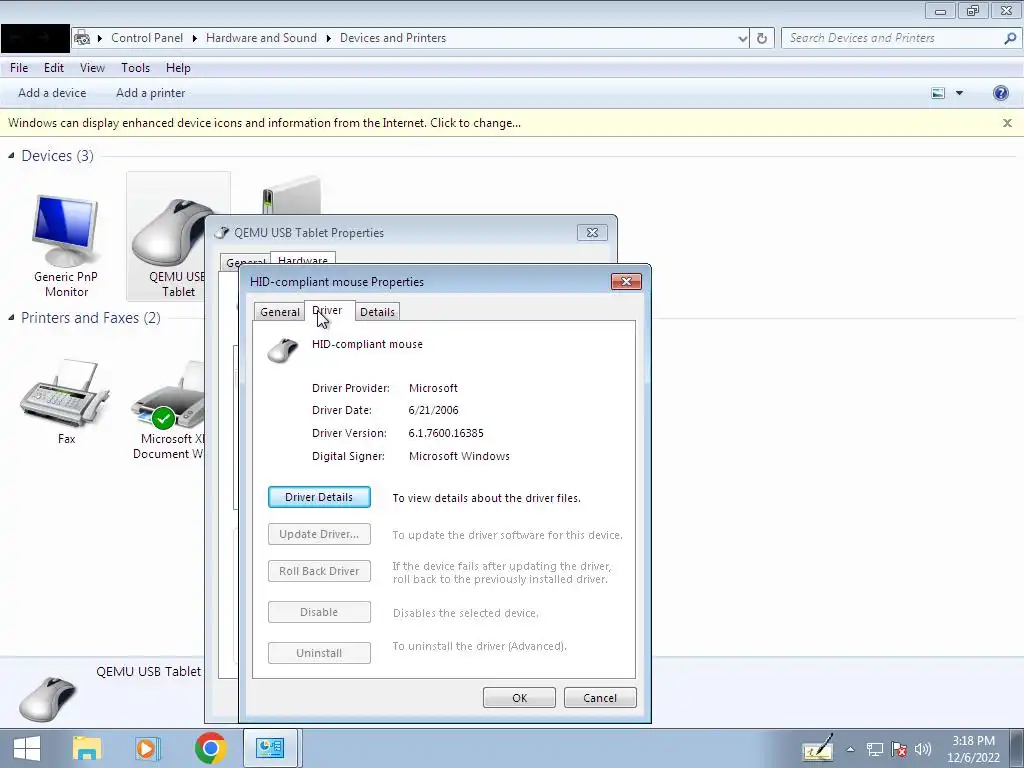Click the Disable button

pyautogui.click(x=319, y=612)
